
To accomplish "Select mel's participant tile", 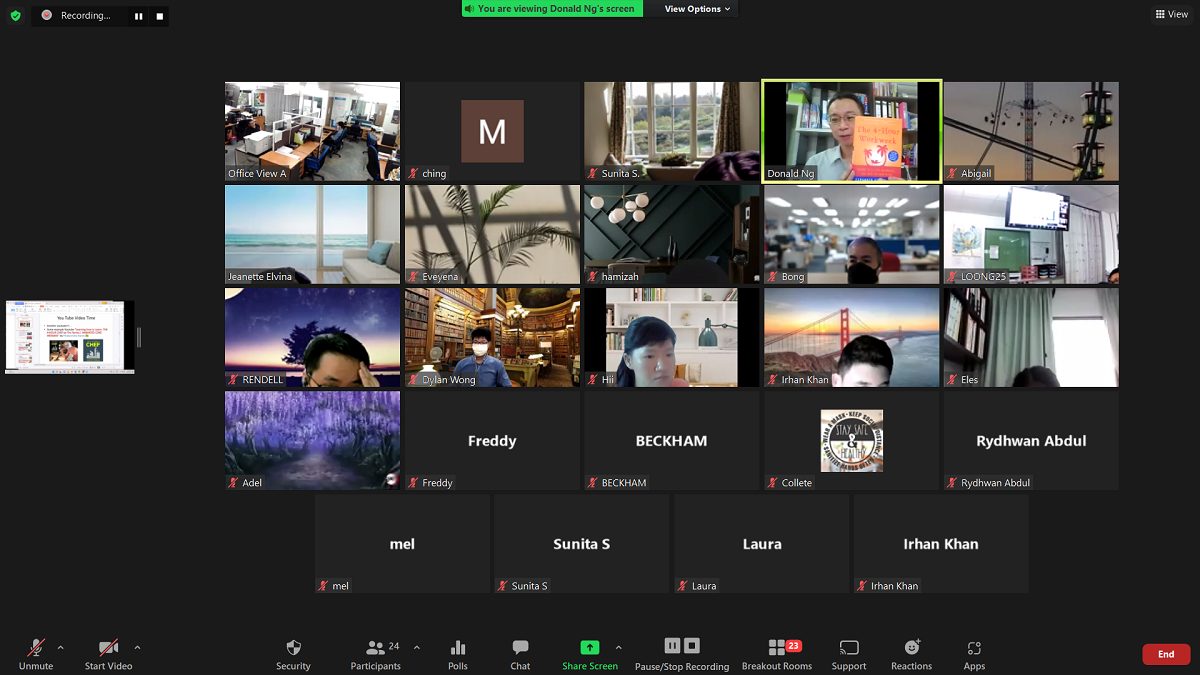I will tap(402, 544).
